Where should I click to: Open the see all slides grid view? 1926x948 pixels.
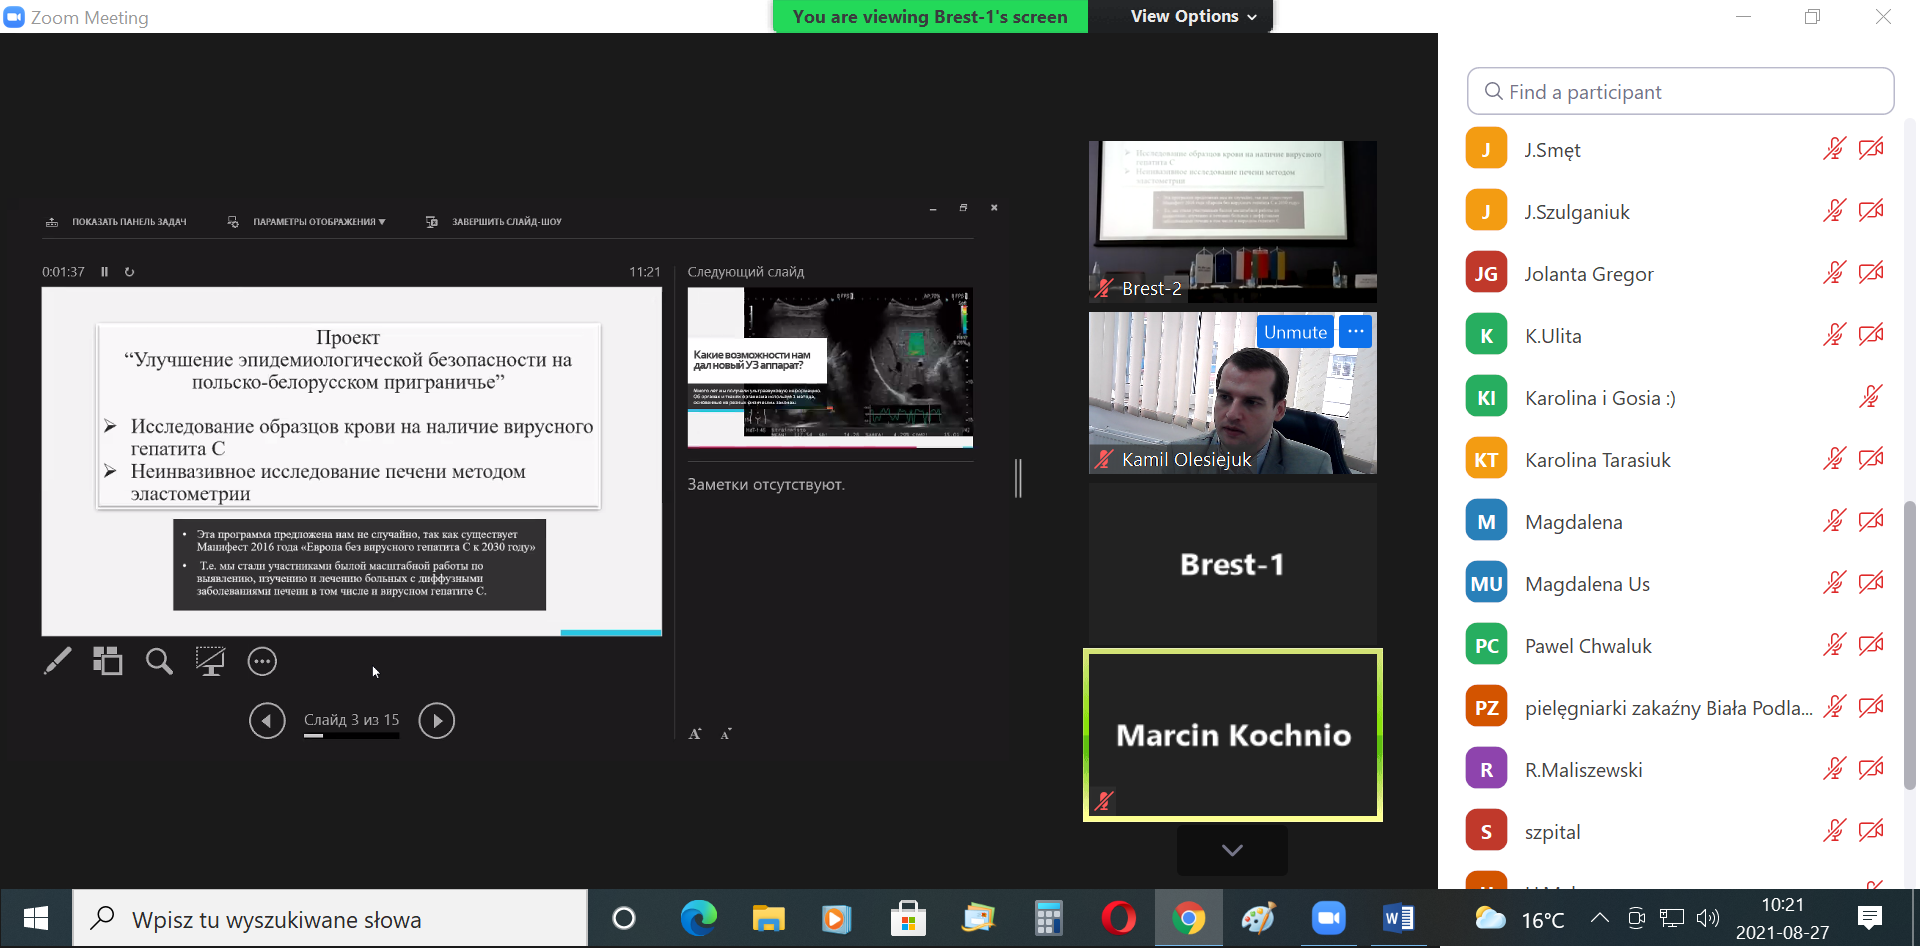(x=107, y=661)
